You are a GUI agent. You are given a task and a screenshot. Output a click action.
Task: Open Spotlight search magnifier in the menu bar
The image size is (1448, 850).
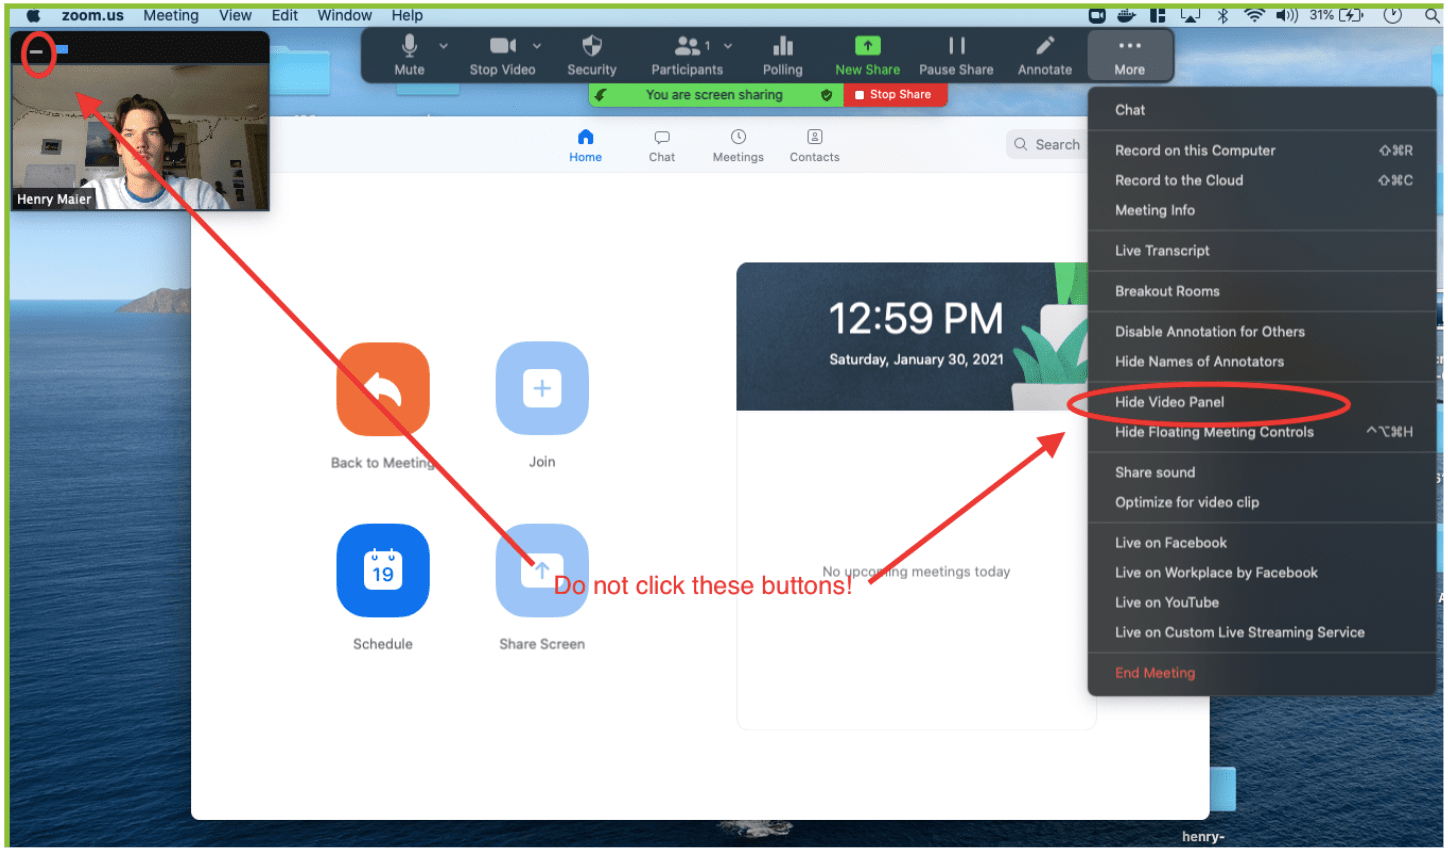pyautogui.click(x=1432, y=15)
